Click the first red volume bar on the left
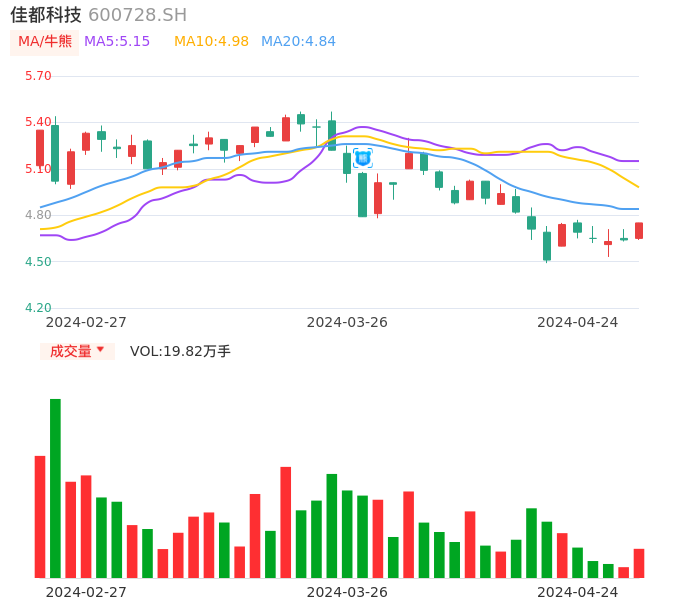This screenshot has width=686, height=606. click(40, 517)
